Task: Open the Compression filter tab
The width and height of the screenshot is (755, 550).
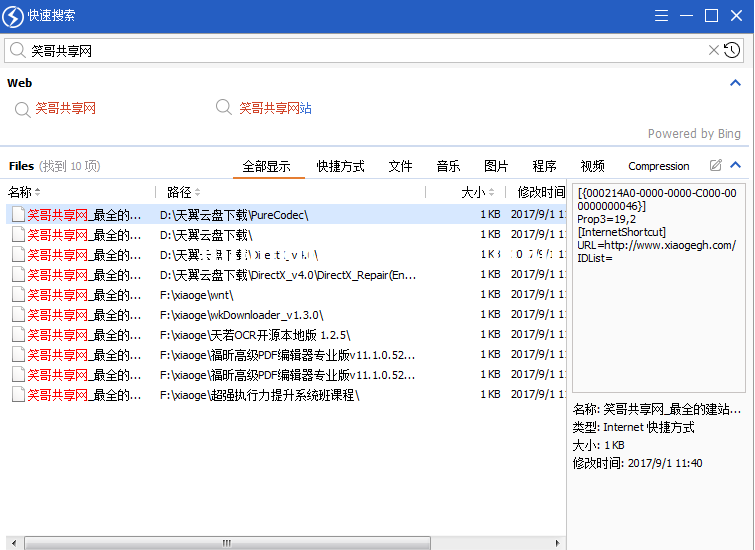Action: 658,166
